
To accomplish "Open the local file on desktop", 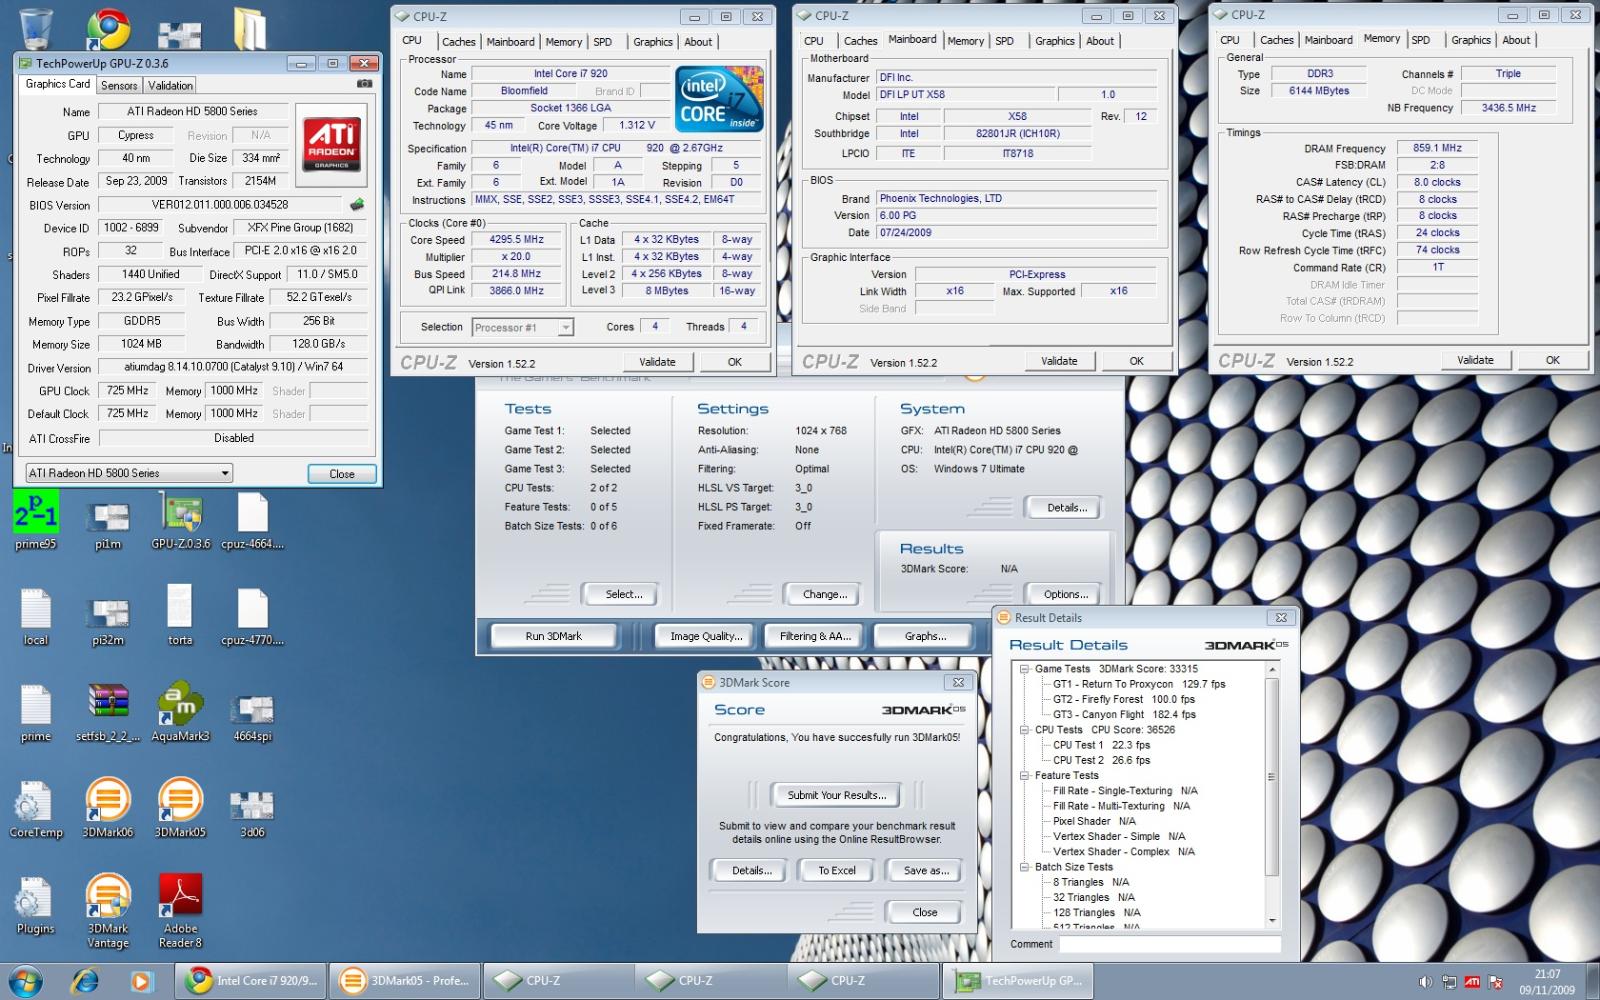I will [x=36, y=616].
